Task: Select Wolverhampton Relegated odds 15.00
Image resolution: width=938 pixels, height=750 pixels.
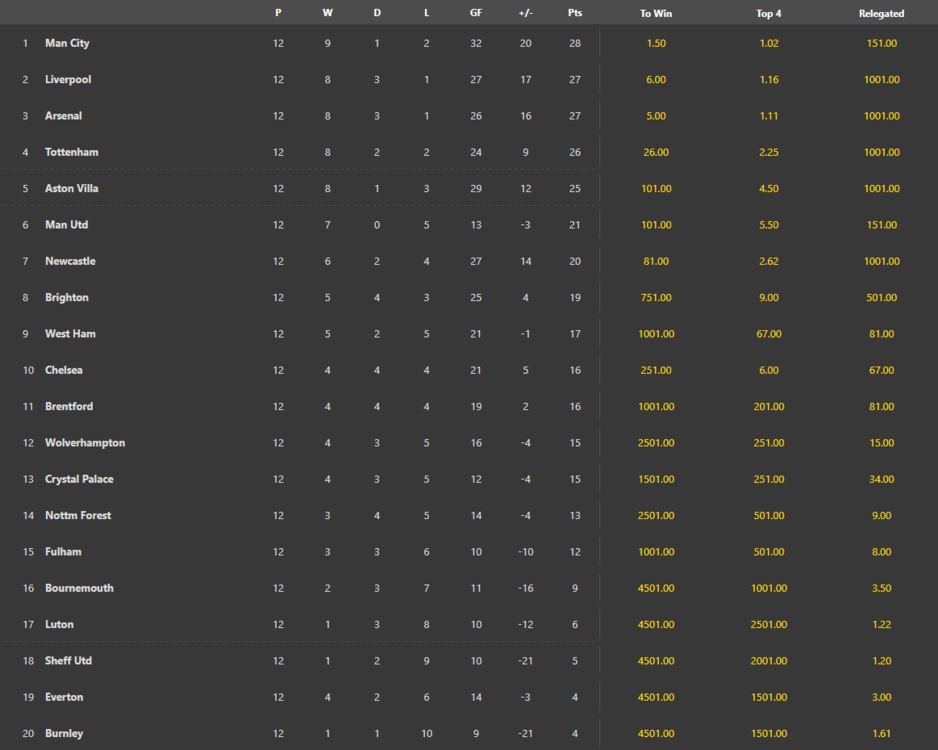Action: [x=882, y=443]
